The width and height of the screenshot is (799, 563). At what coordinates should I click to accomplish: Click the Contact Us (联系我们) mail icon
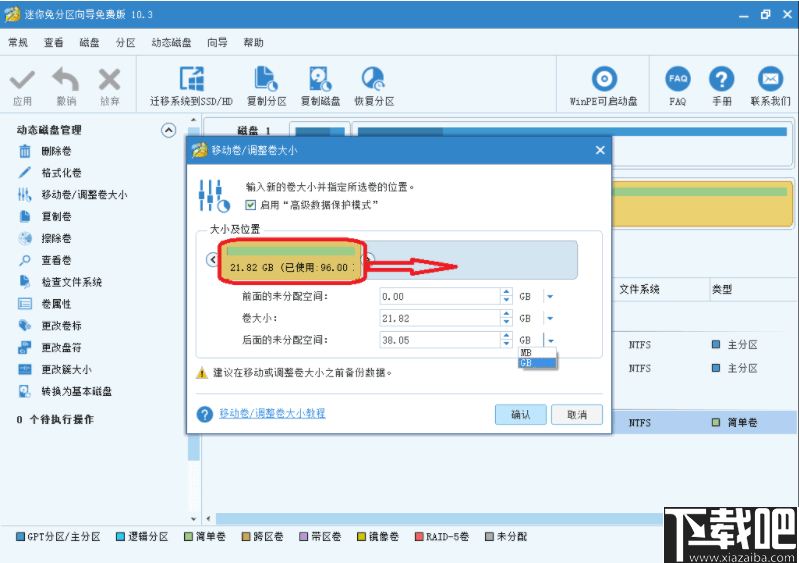coord(770,79)
